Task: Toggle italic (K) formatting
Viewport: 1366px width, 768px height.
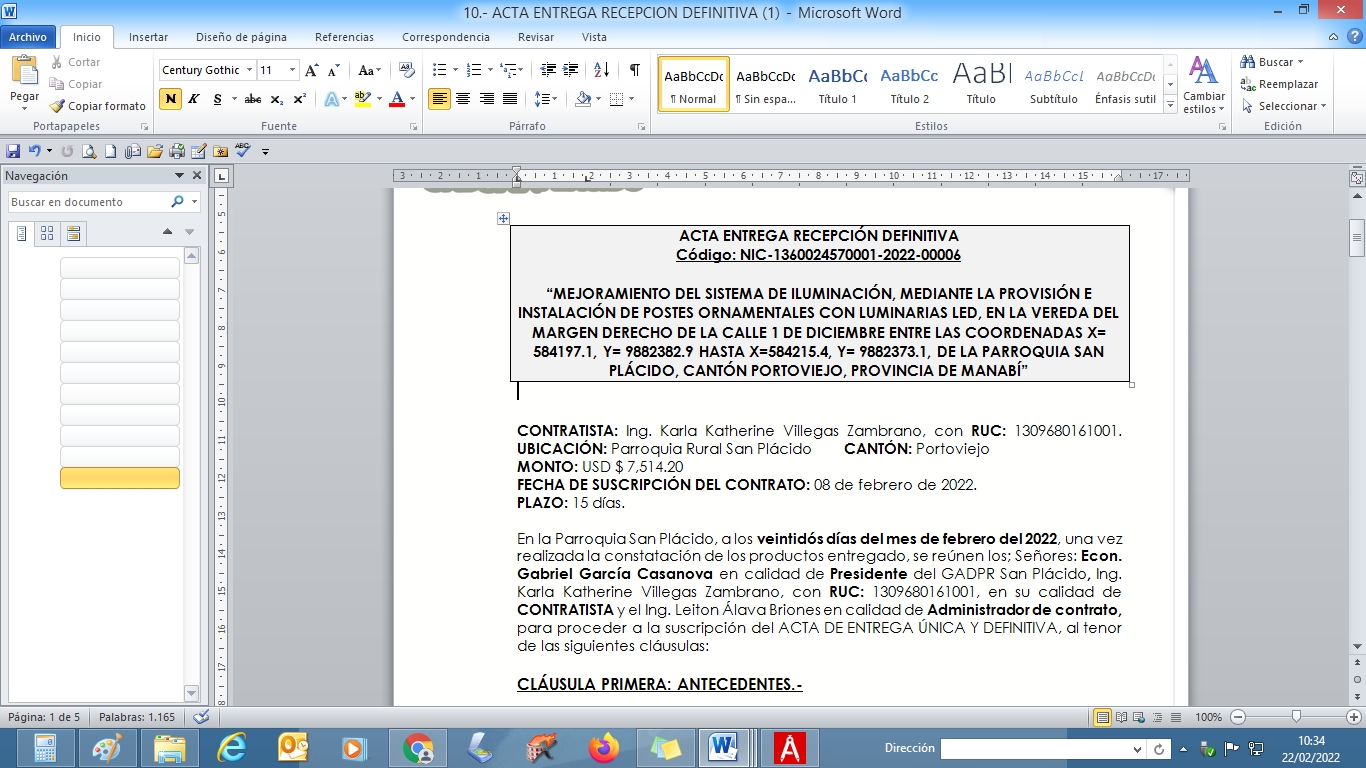Action: coord(193,99)
